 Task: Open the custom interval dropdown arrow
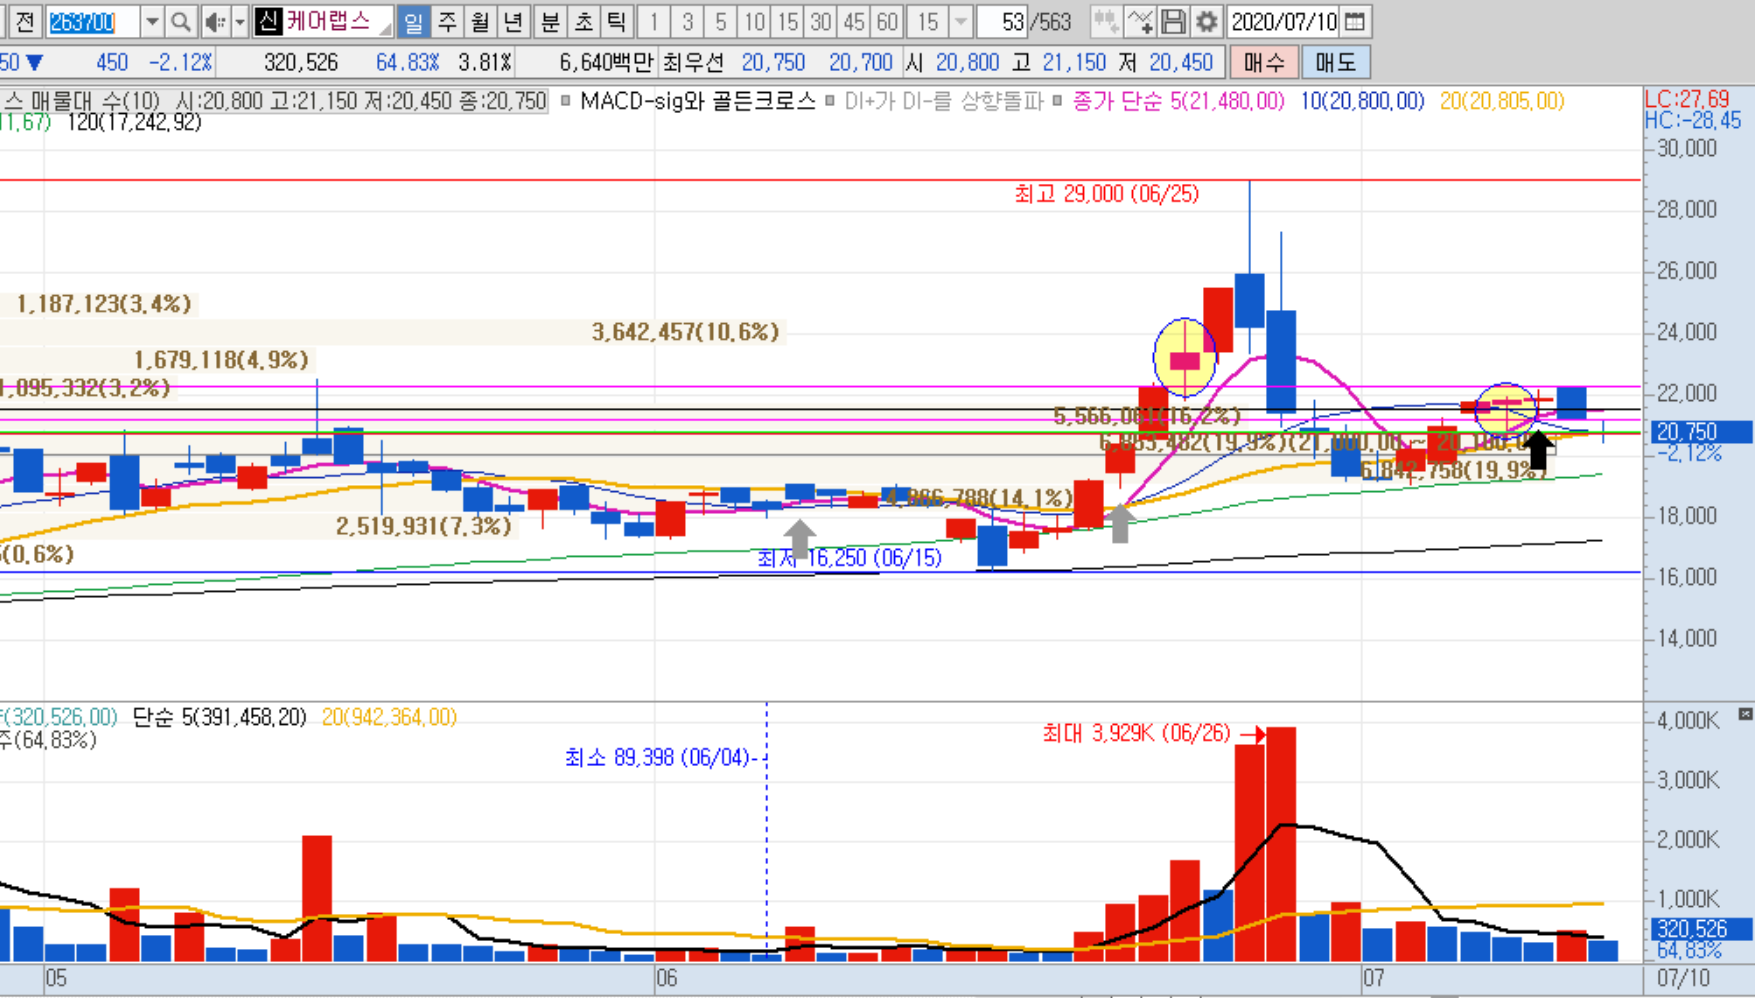(960, 21)
